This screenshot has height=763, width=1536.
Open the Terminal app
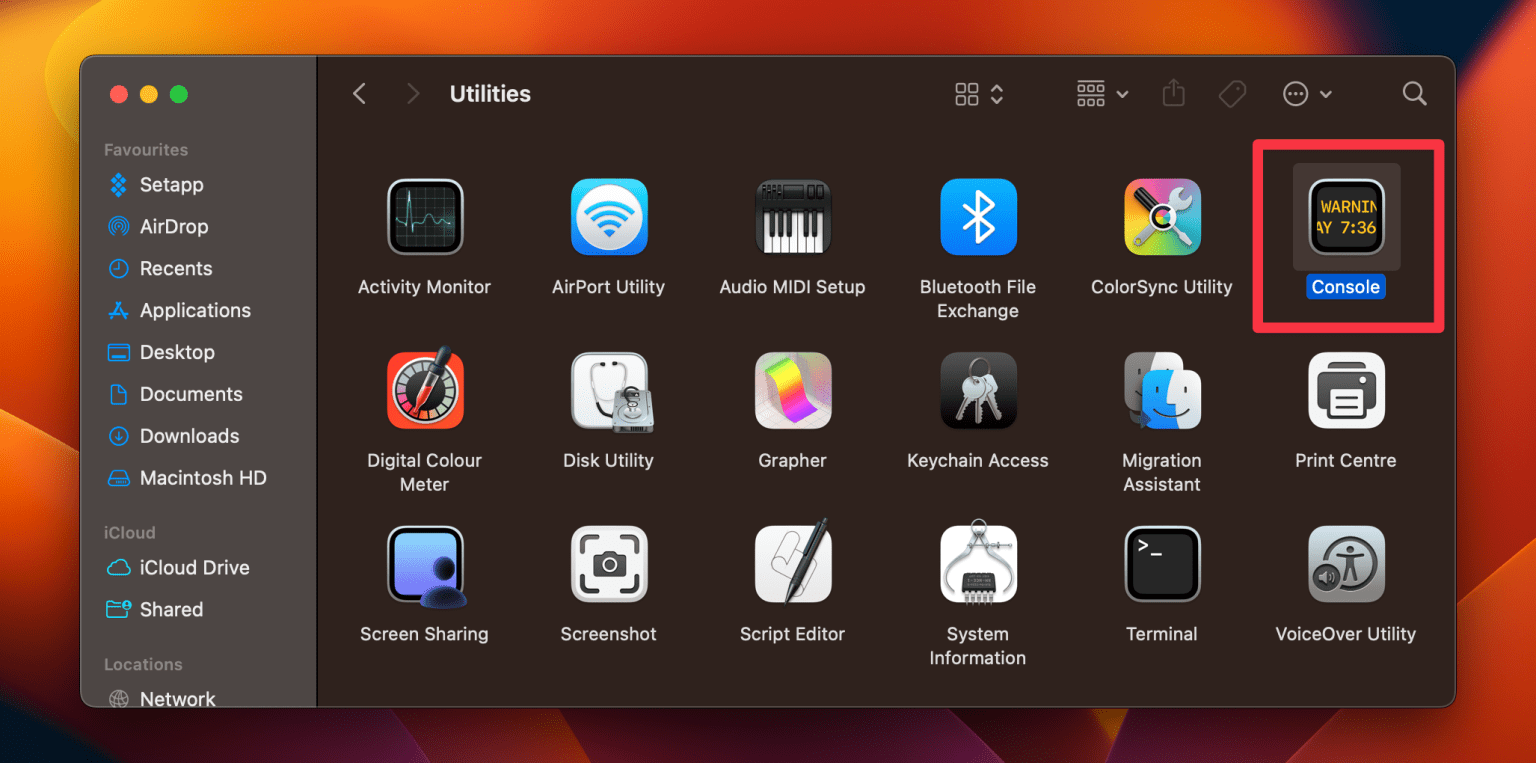1161,563
